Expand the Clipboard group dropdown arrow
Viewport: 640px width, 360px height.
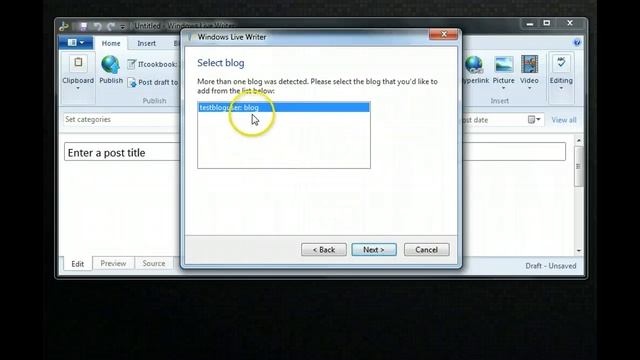tap(78, 88)
